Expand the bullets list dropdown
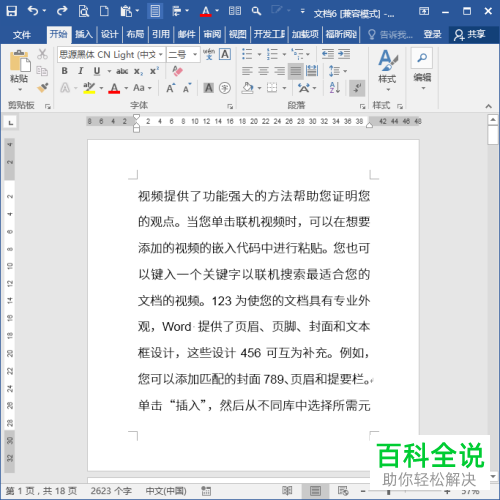The width and height of the screenshot is (500, 500). tap(259, 54)
